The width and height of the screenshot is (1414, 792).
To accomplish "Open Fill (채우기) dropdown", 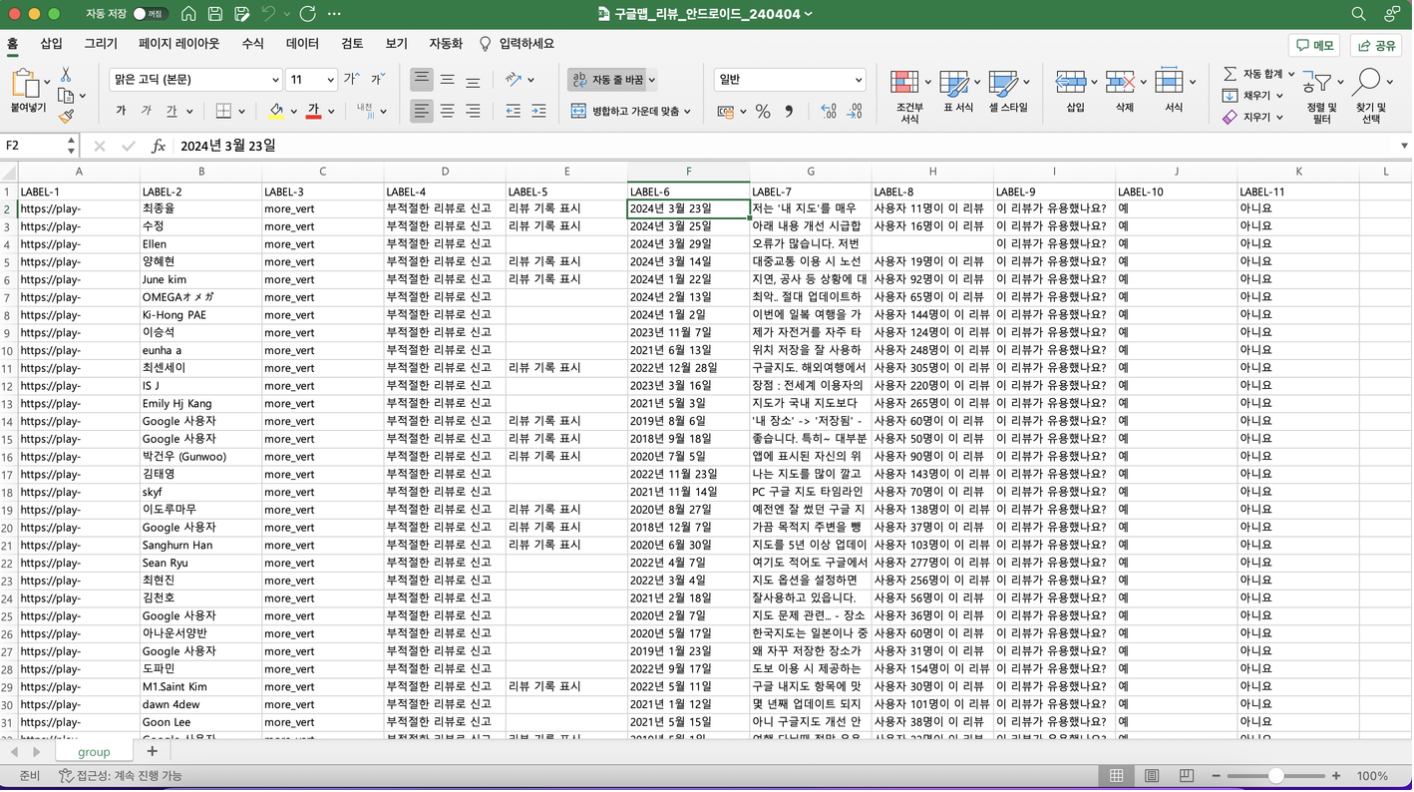I will coord(1279,96).
